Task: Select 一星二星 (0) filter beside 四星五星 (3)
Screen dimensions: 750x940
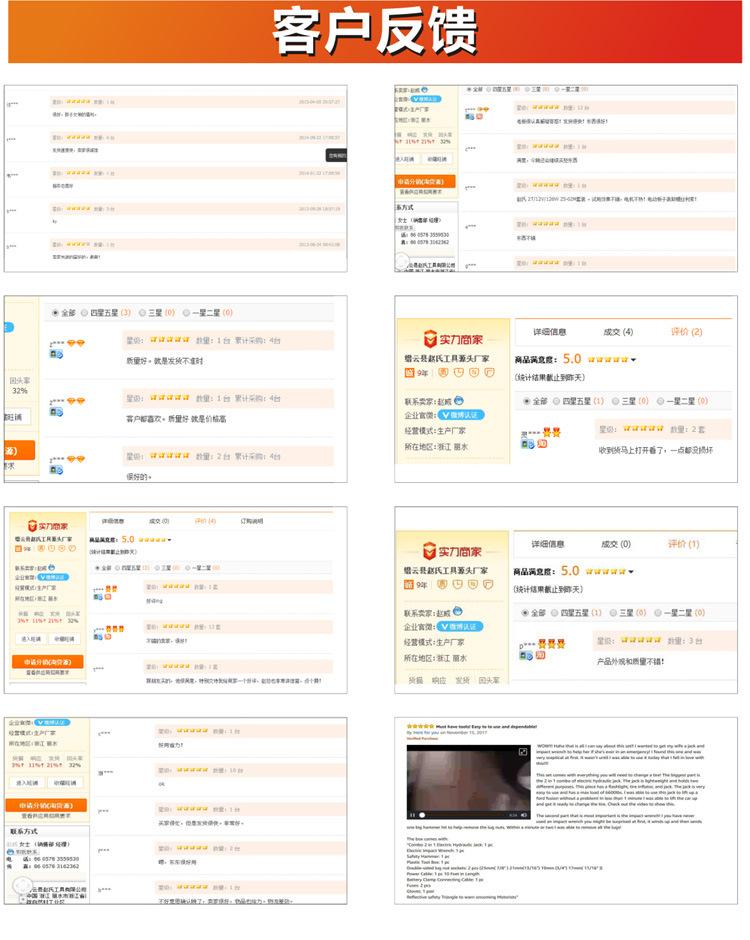Action: click(186, 313)
